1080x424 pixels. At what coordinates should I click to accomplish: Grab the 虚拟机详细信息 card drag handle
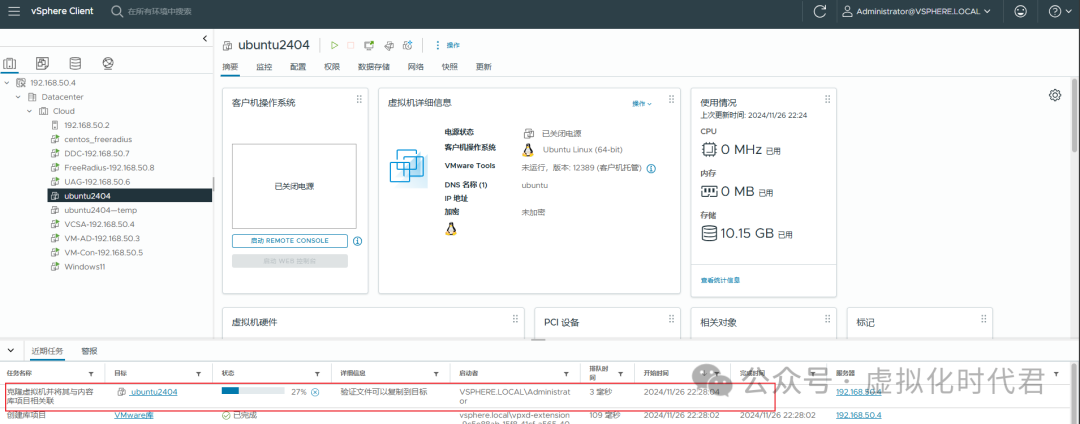pyautogui.click(x=670, y=99)
